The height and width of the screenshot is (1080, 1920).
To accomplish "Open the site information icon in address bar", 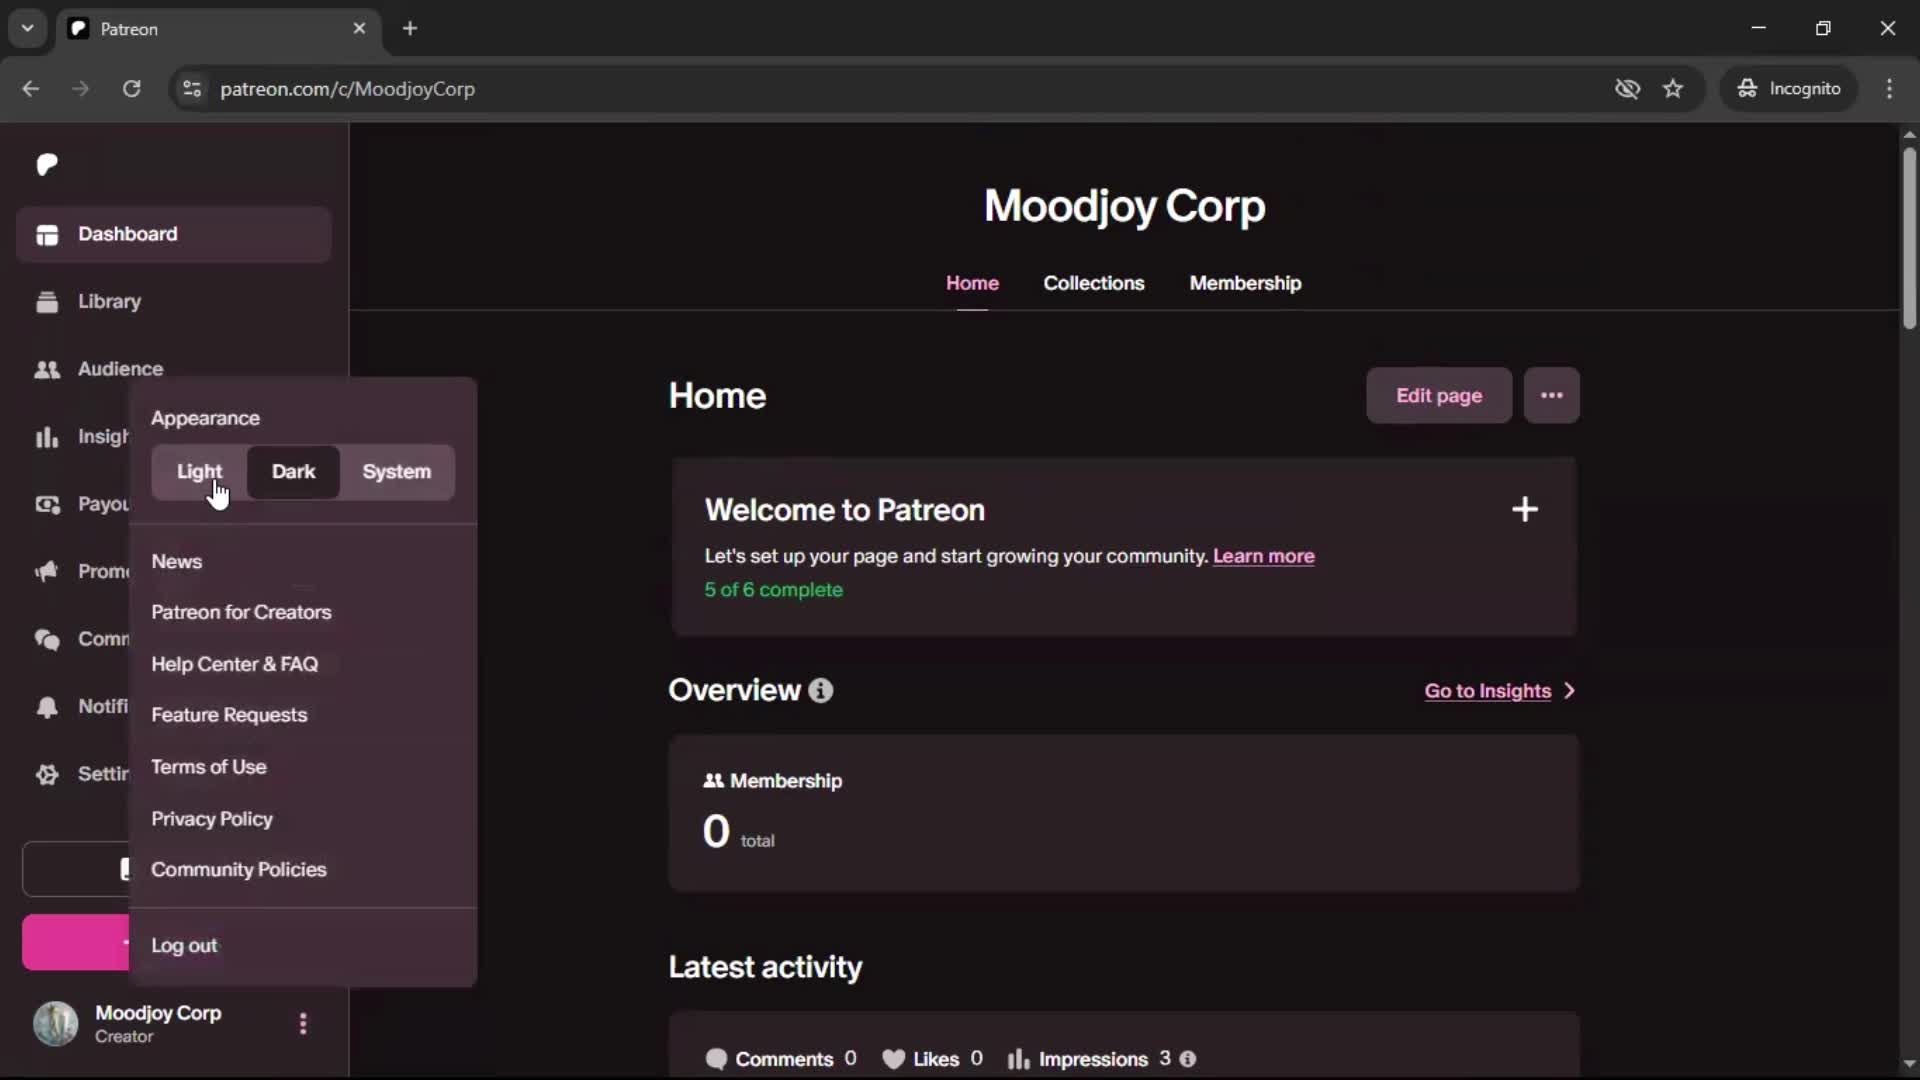I will coord(192,89).
